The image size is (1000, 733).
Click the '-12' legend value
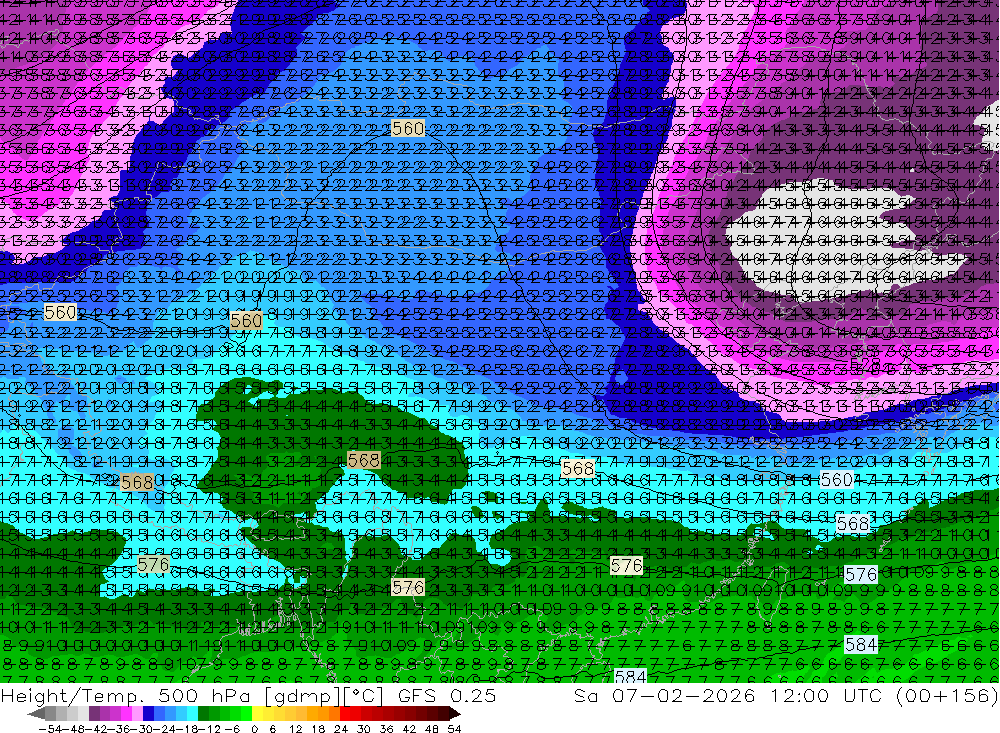209,729
